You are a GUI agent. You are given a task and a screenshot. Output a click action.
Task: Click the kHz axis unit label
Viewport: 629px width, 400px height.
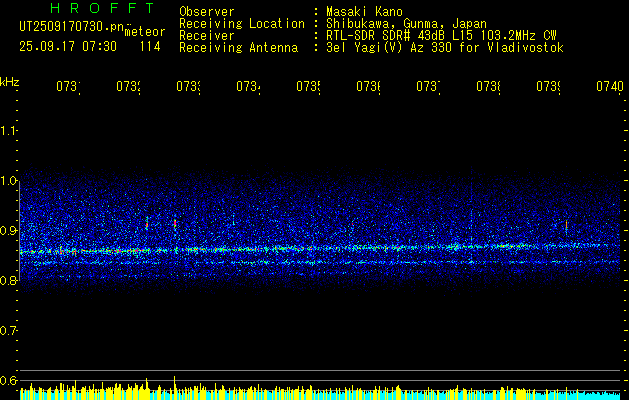coord(9,82)
